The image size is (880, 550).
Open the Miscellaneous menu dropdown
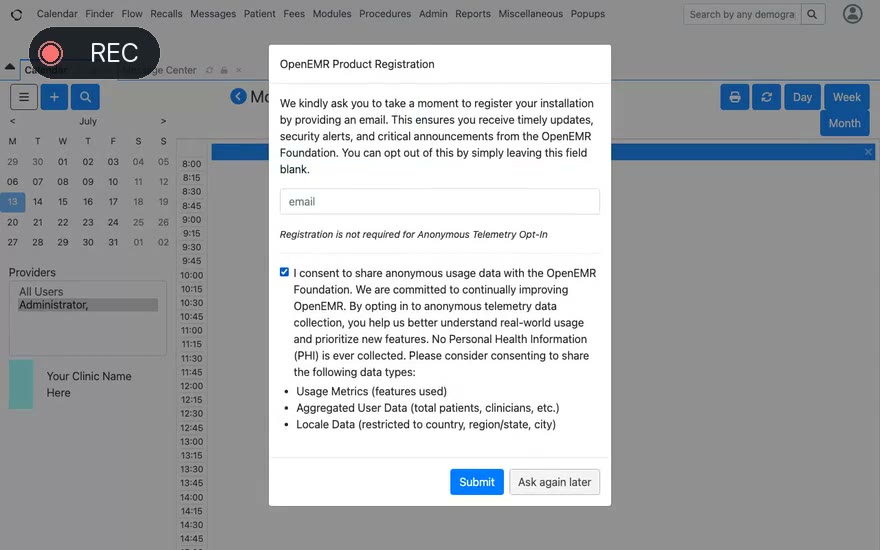click(530, 14)
